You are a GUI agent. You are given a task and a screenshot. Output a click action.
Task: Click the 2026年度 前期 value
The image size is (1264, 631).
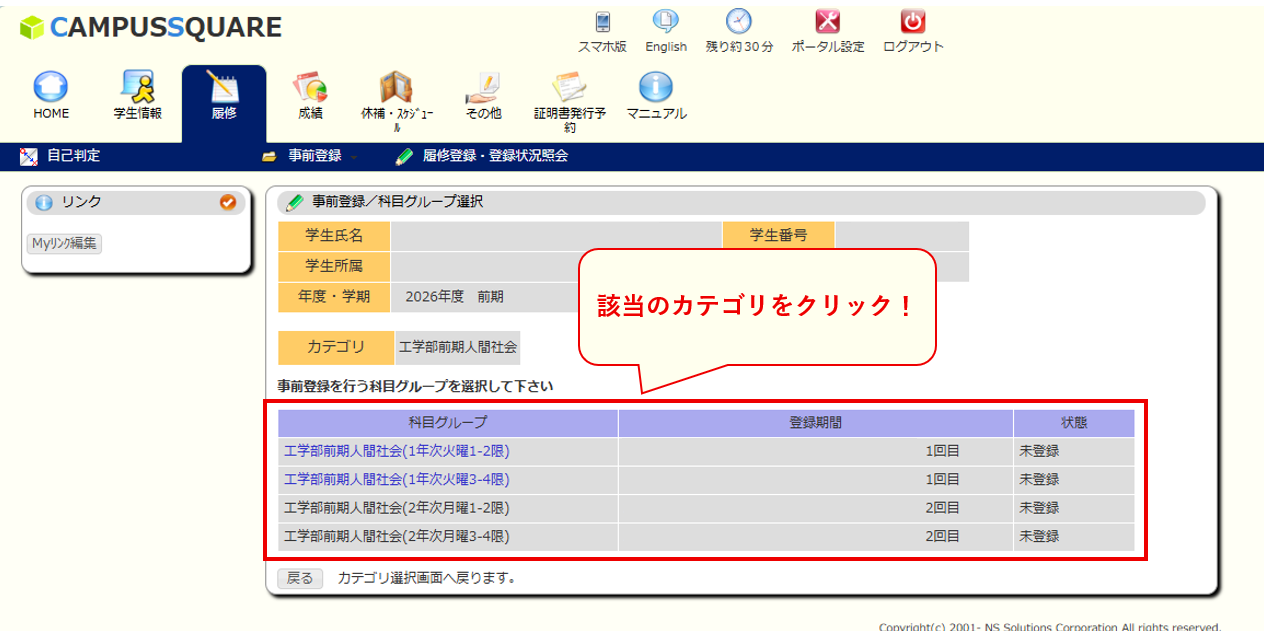tap(455, 297)
